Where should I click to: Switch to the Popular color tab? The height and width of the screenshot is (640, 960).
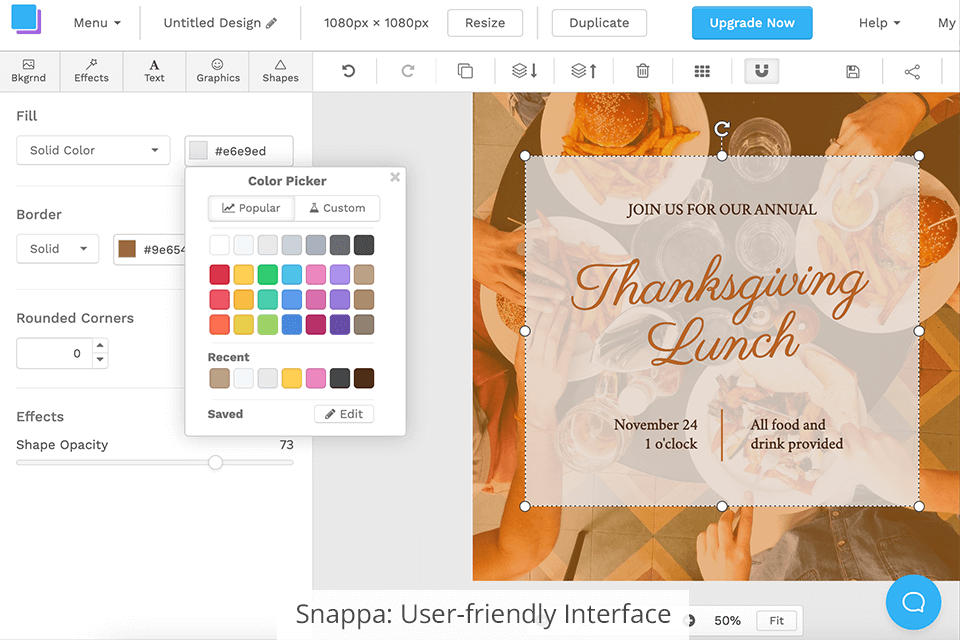click(251, 208)
